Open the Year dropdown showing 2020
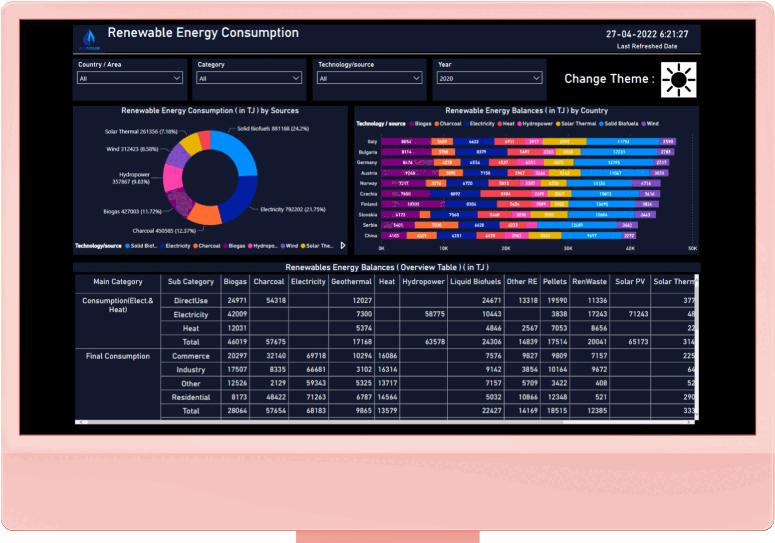This screenshot has height=543, width=775. click(x=489, y=78)
